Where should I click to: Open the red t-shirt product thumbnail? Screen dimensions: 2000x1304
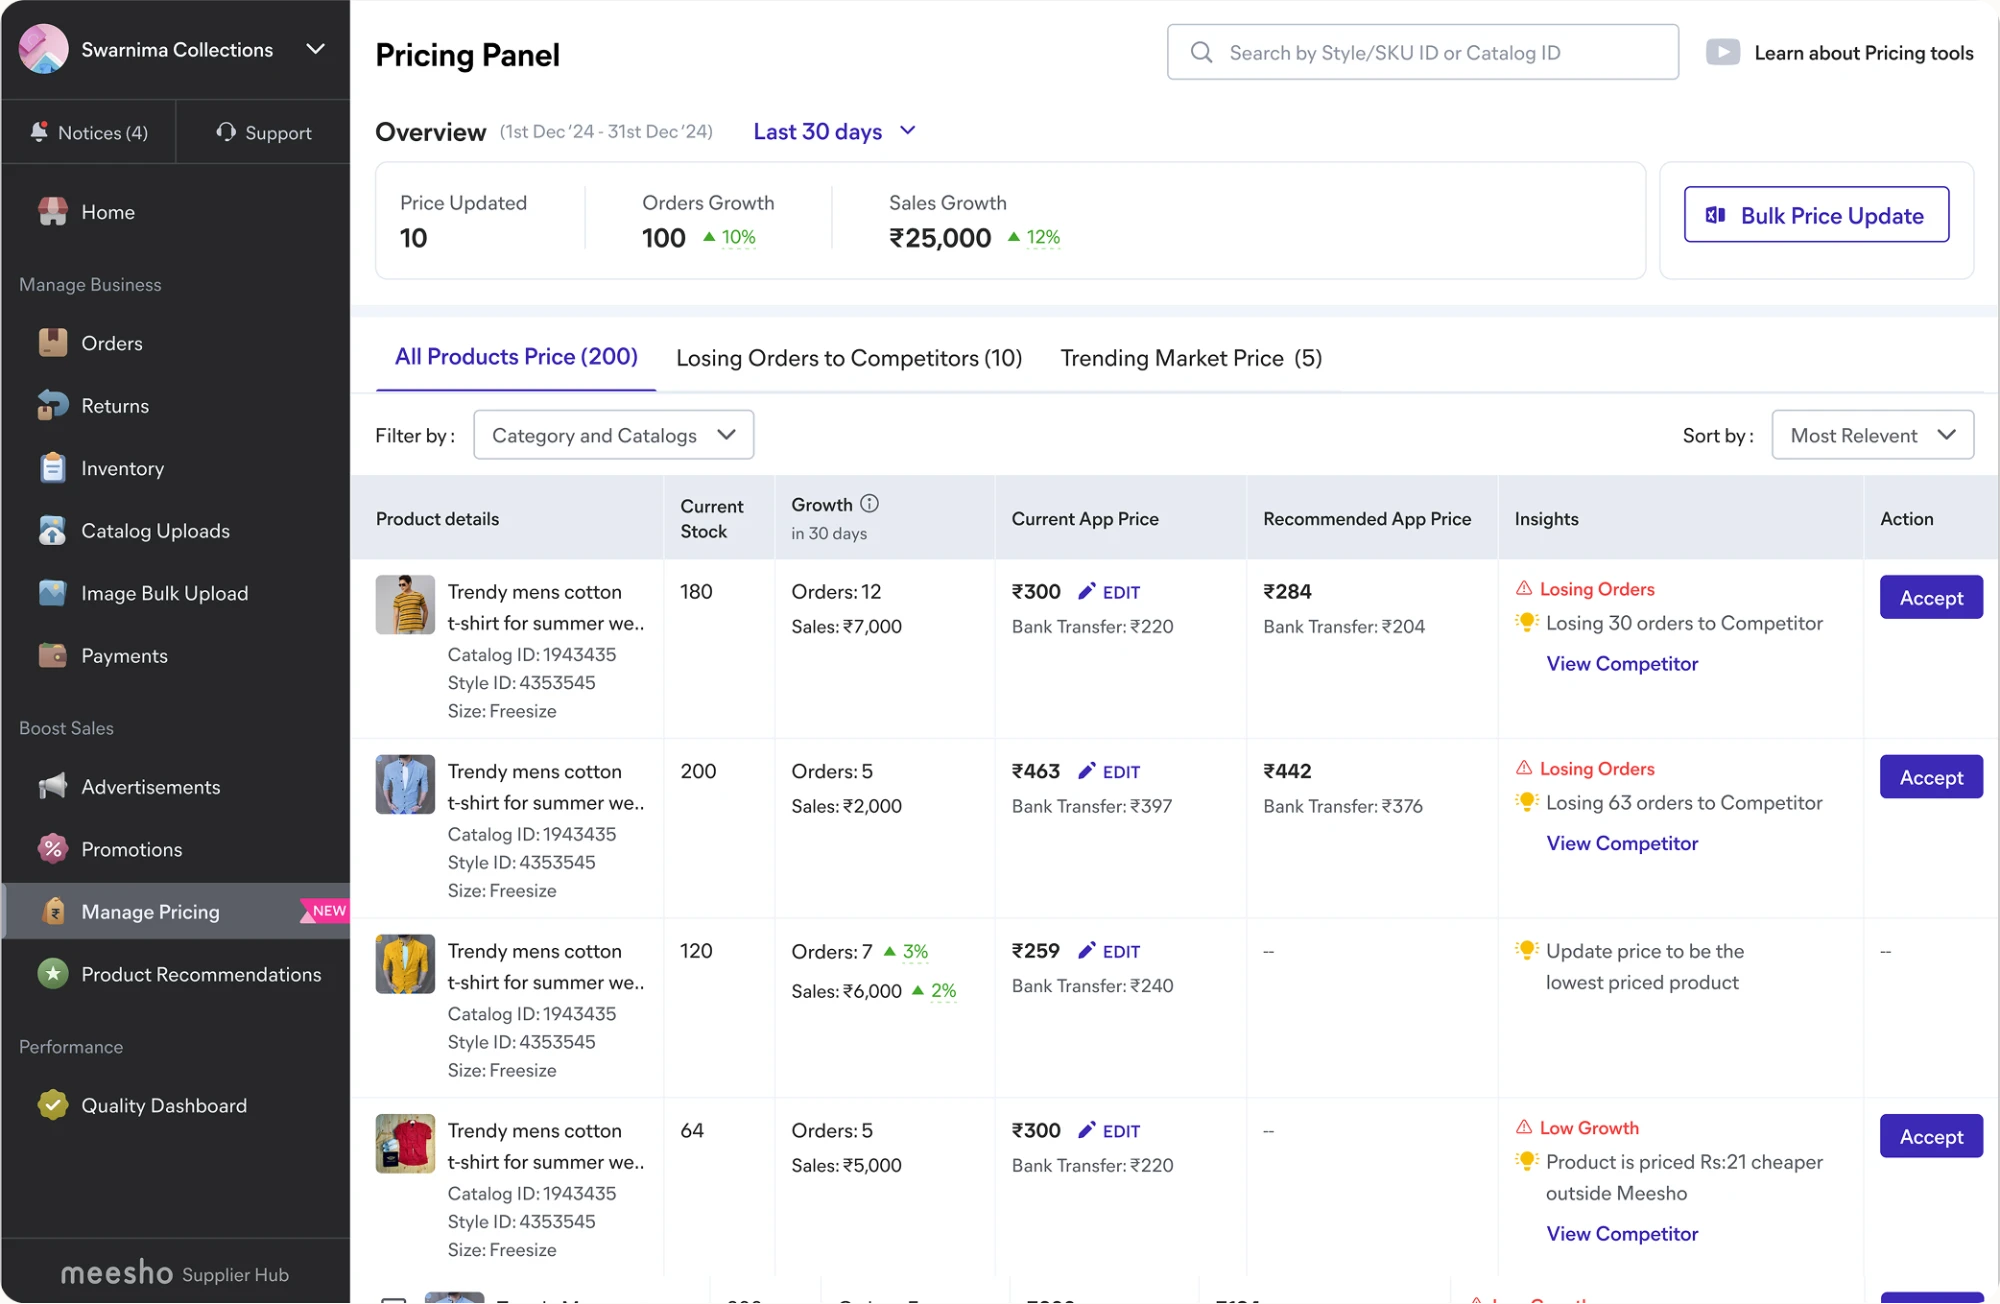tap(405, 1143)
